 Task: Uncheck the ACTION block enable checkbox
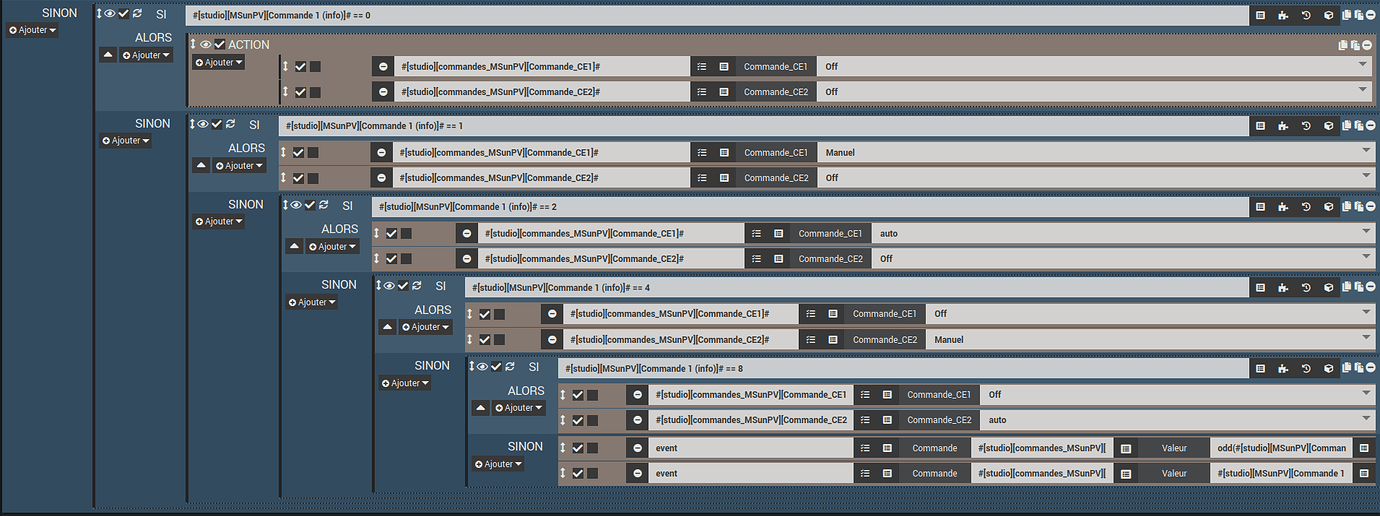click(x=220, y=45)
